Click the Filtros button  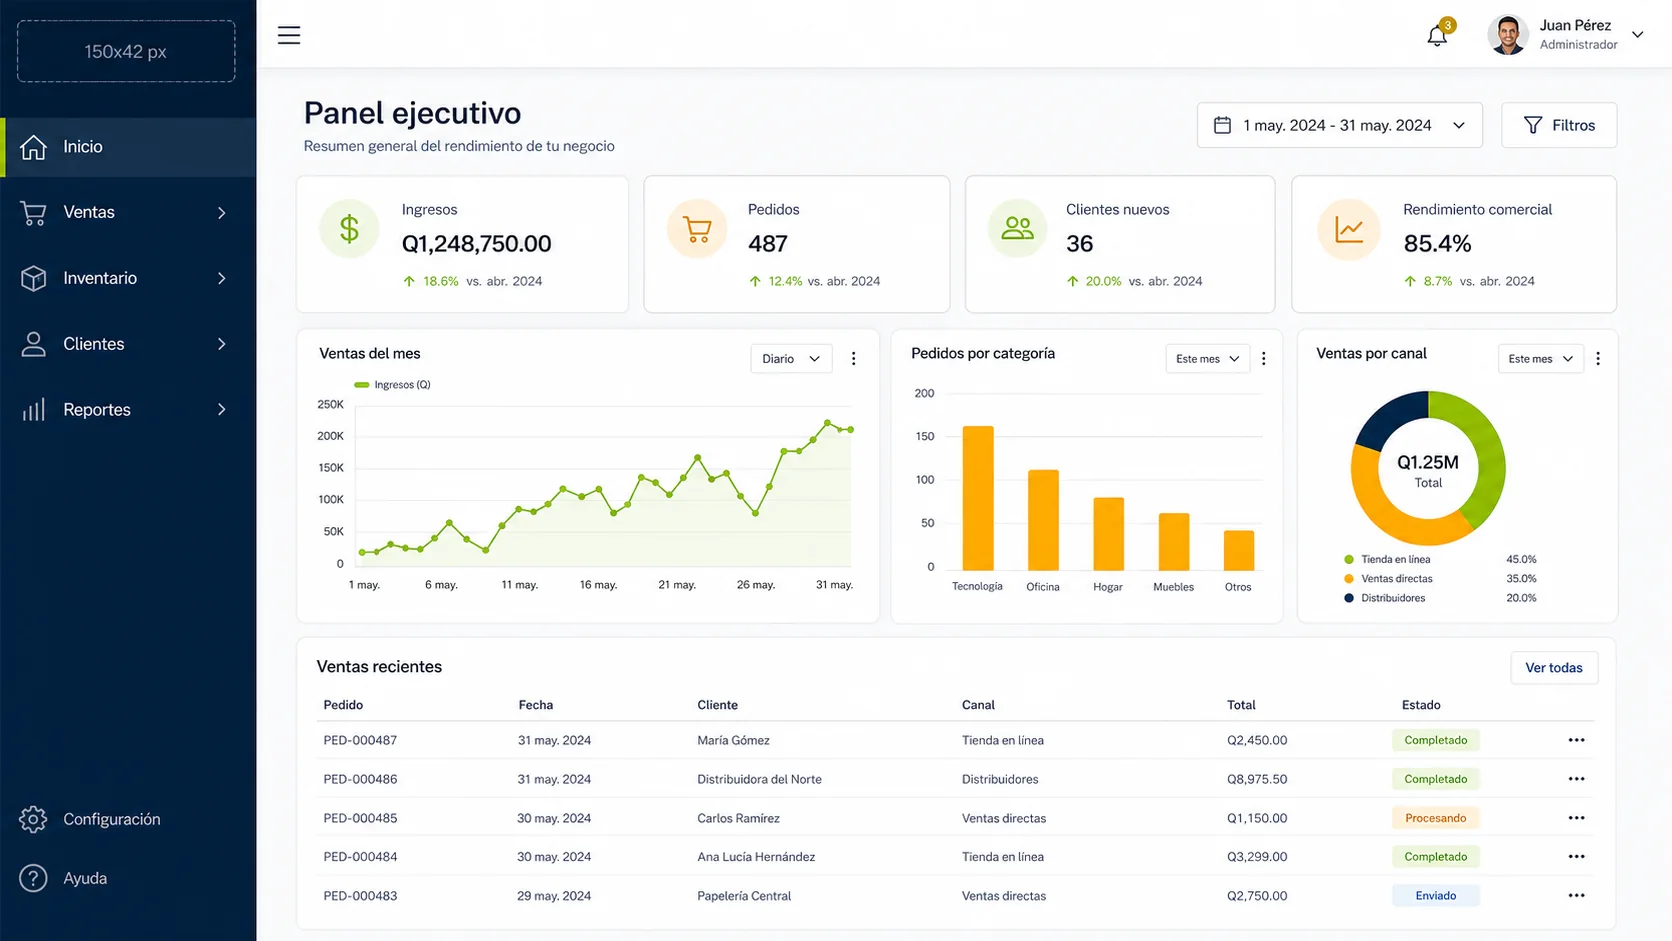point(1559,125)
